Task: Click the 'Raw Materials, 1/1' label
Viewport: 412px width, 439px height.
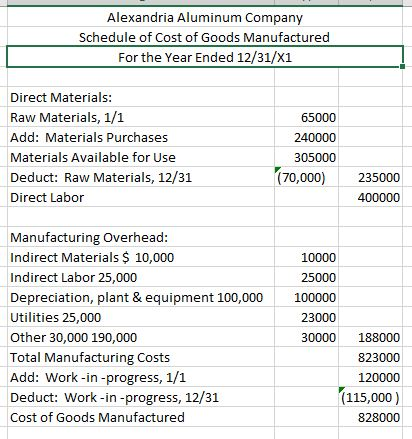Action: (x=67, y=118)
